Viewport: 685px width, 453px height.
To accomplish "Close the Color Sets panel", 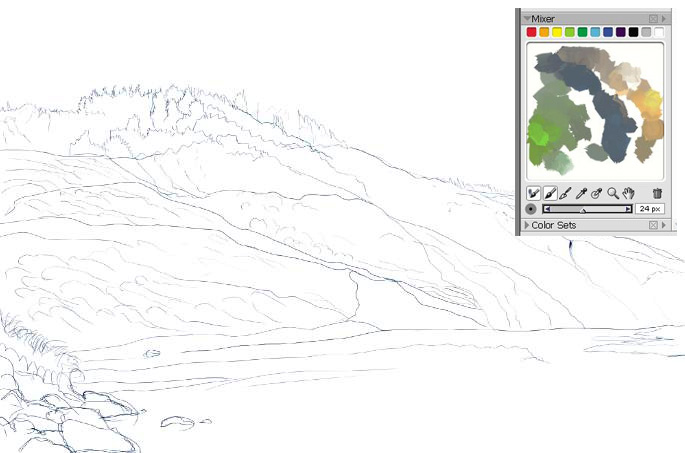I will point(653,225).
